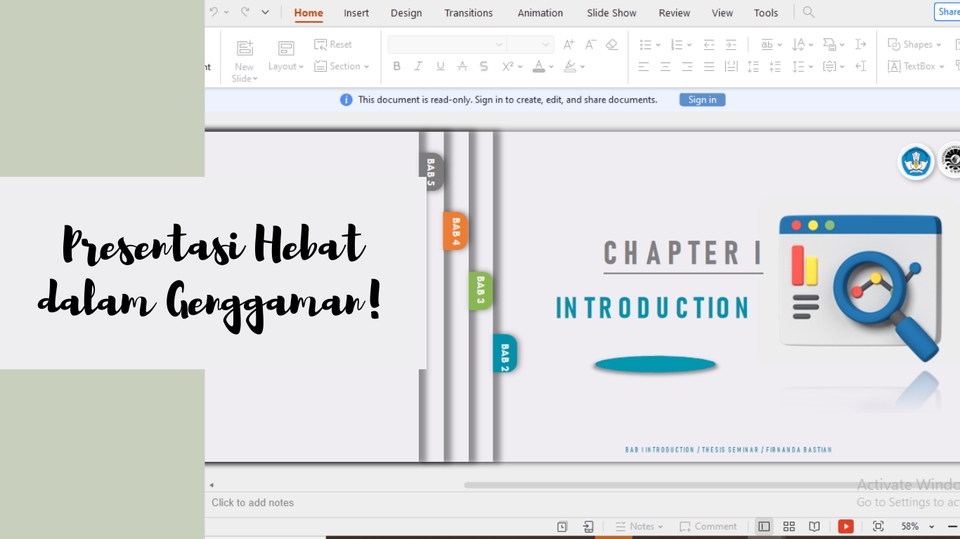The height and width of the screenshot is (539, 960).
Task: Toggle bold formatting
Action: click(x=397, y=67)
